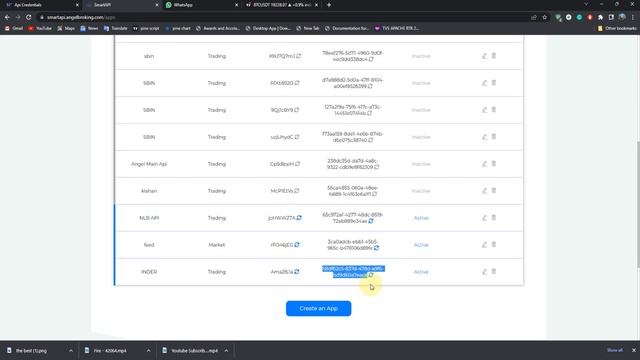The image size is (640, 360).
Task: Open the pine script bookmark
Action: (x=146, y=28)
